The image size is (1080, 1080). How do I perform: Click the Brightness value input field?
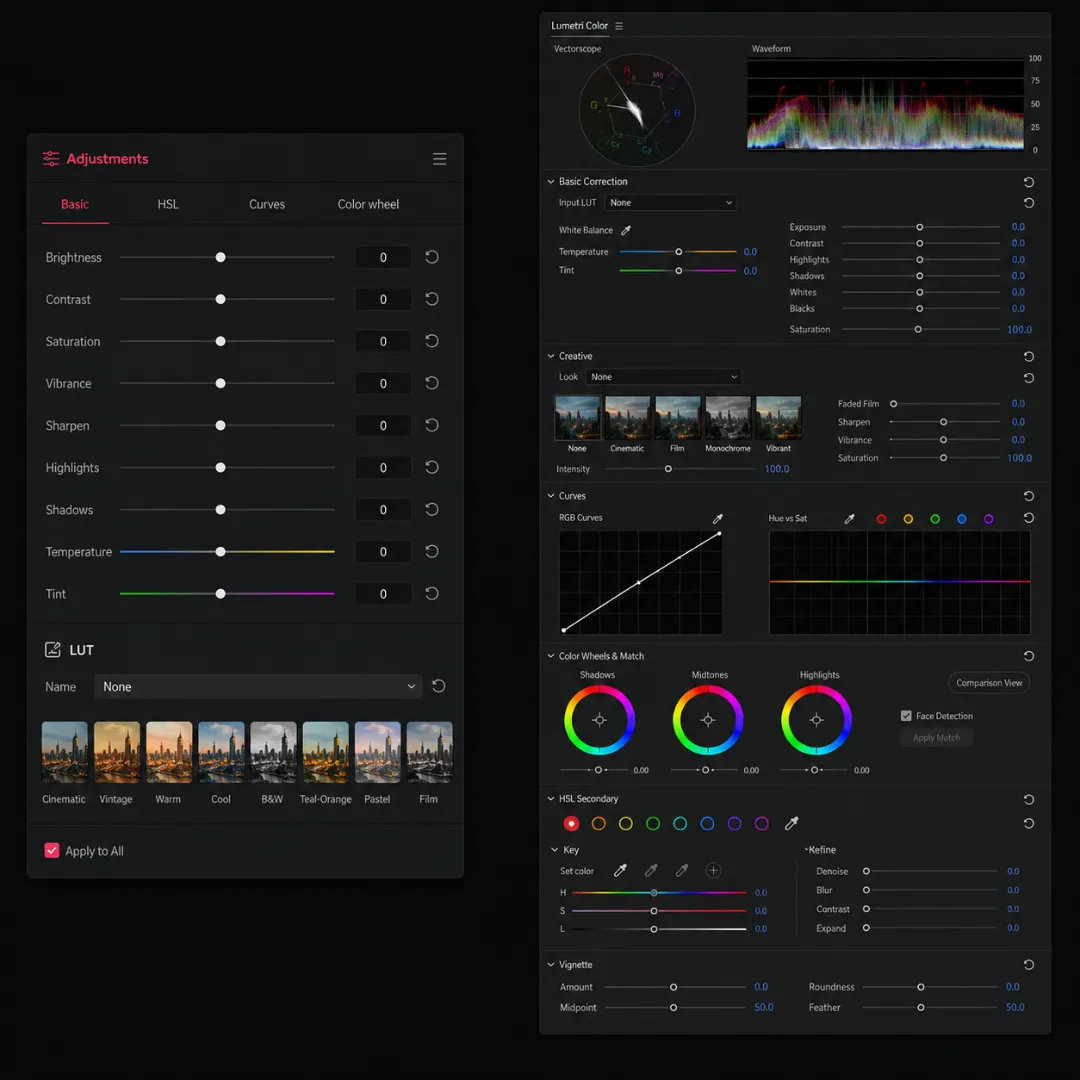click(x=383, y=257)
